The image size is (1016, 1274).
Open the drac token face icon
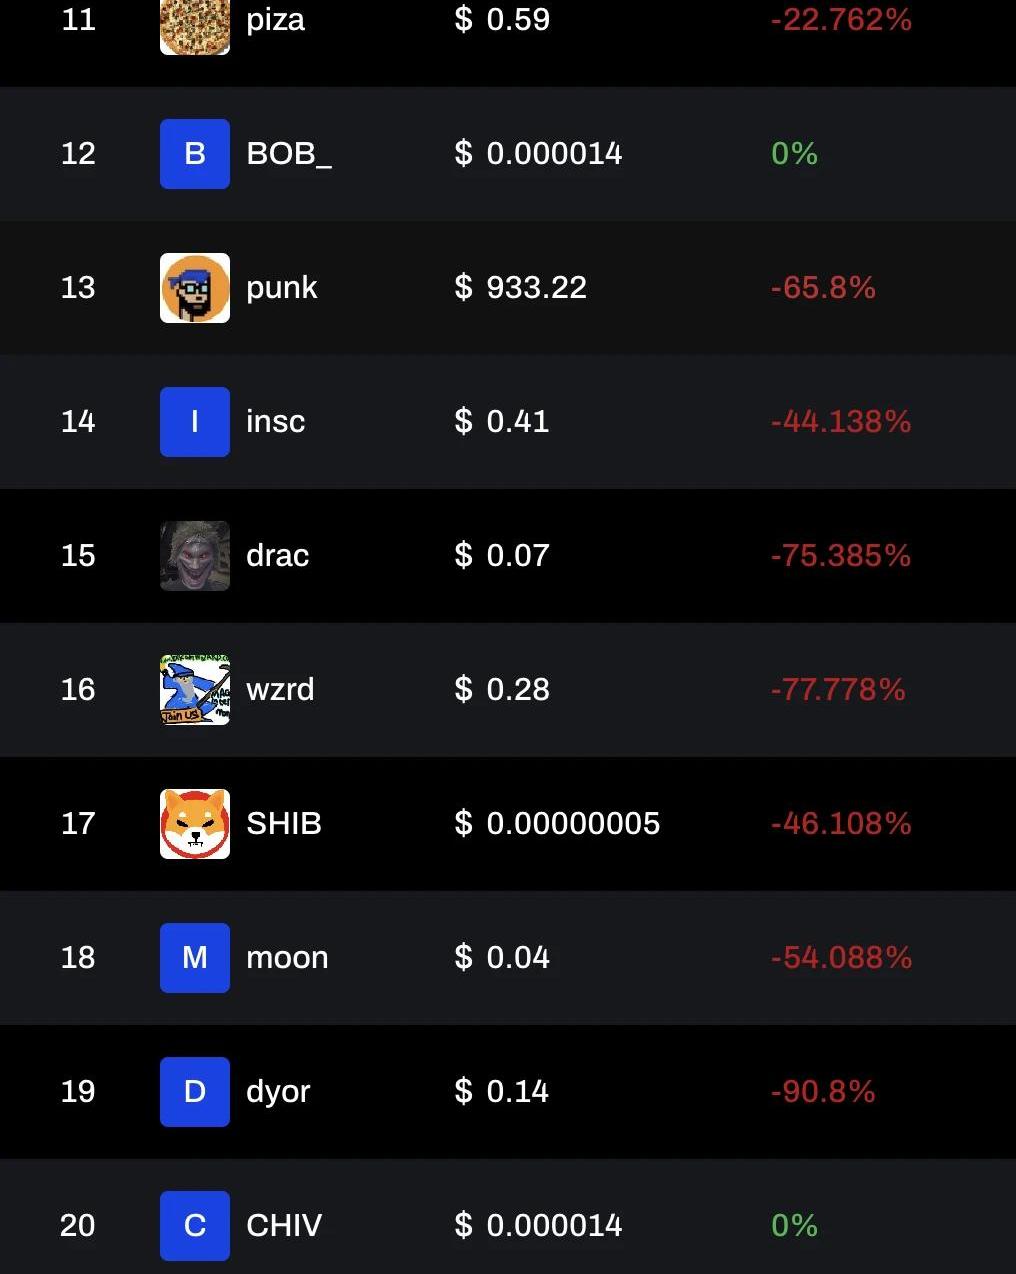[x=195, y=556]
